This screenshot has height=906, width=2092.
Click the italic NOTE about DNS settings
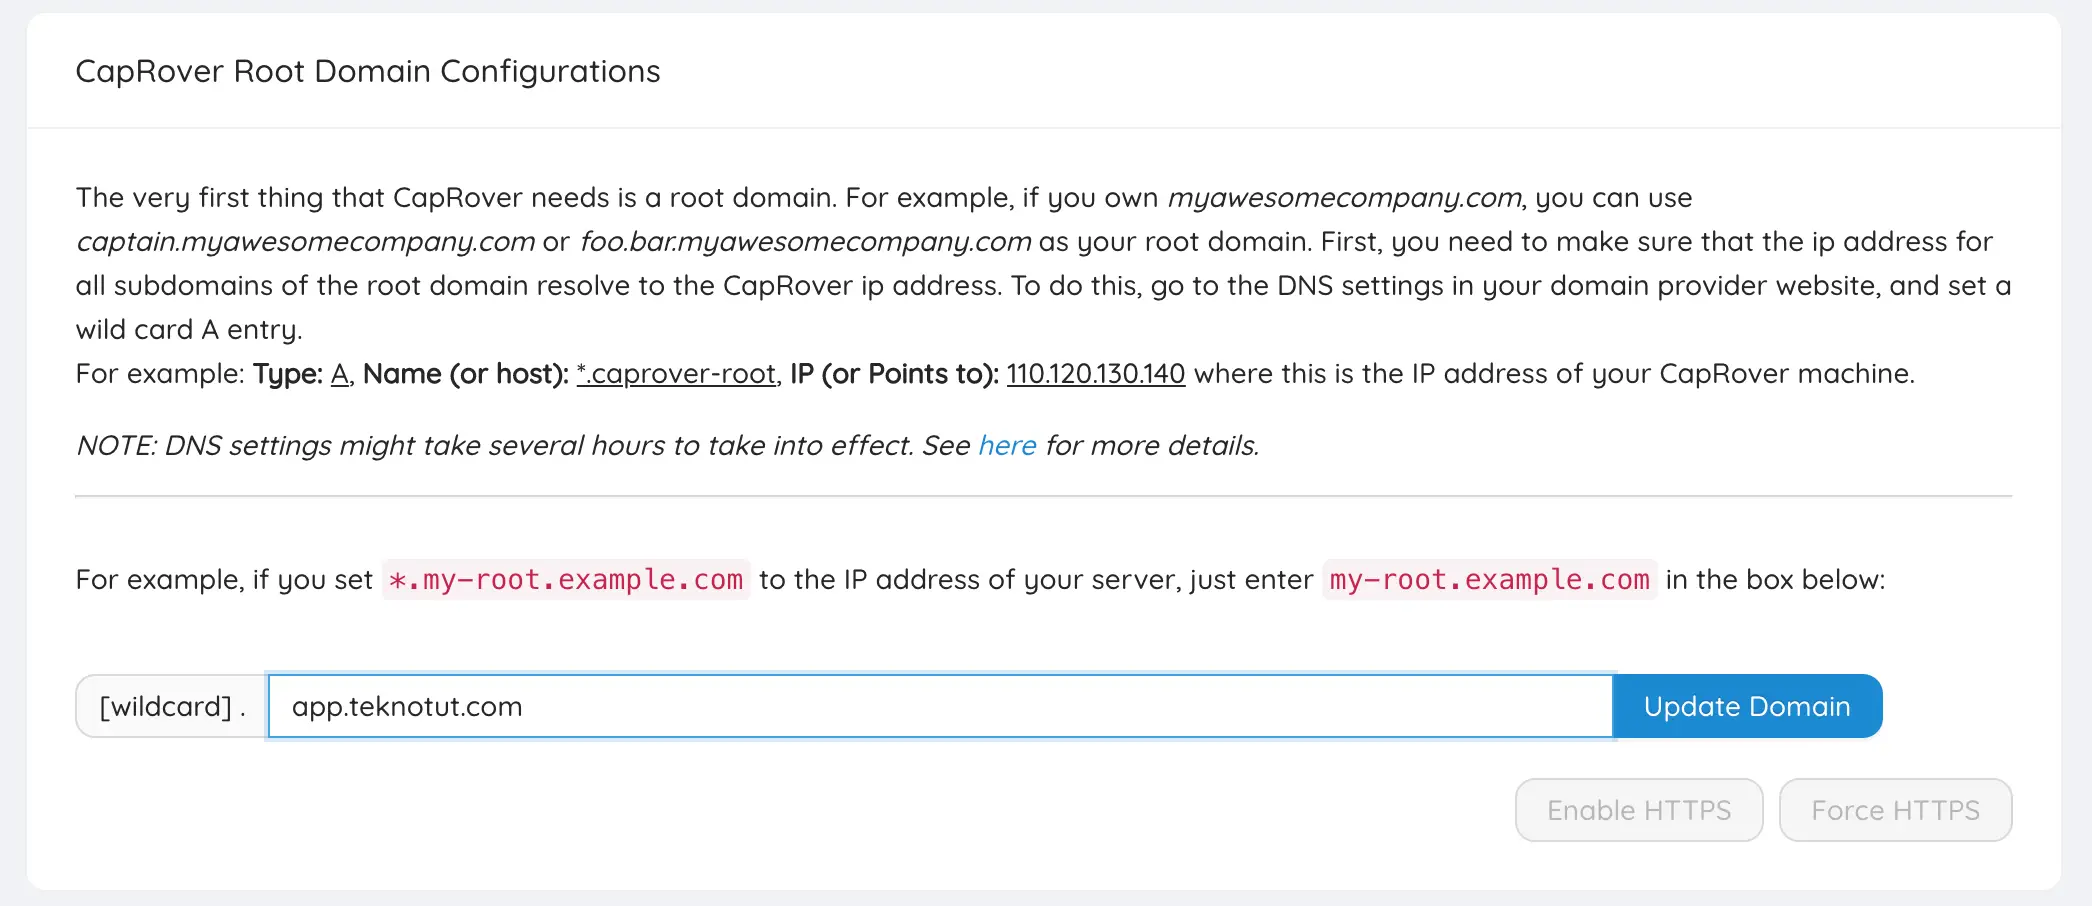click(520, 445)
